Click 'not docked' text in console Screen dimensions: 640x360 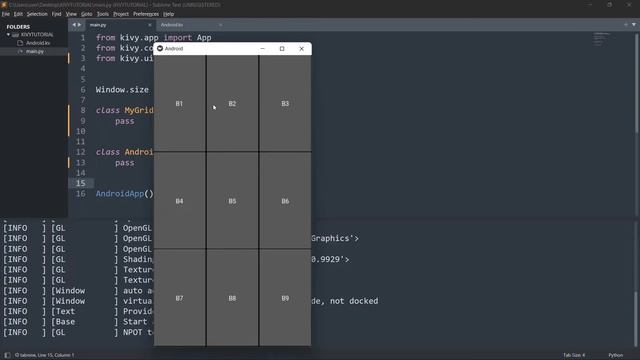354,301
